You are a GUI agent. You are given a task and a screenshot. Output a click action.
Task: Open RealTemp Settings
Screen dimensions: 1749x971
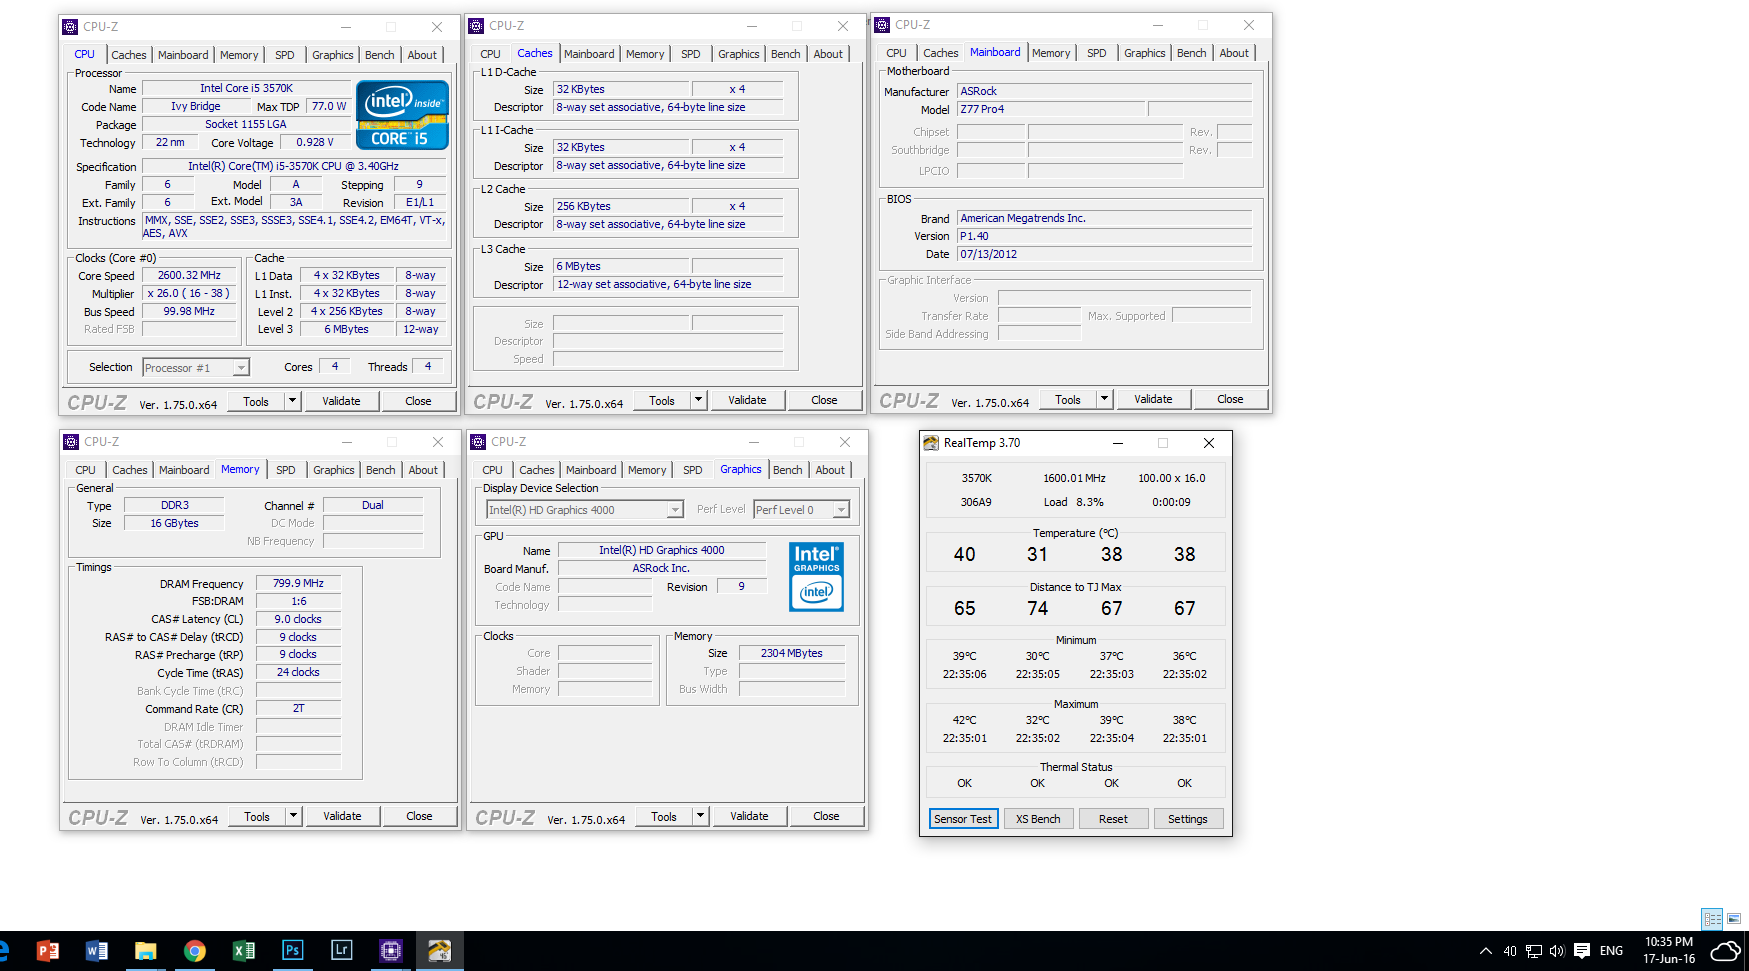[1188, 819]
